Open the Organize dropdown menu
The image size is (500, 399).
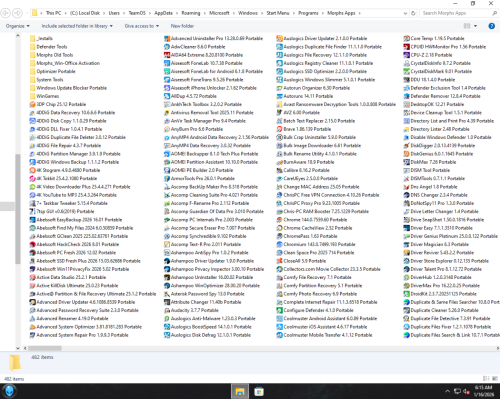[x=18, y=26]
